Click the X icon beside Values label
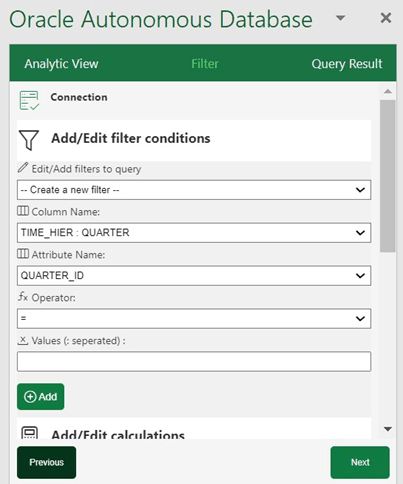The width and height of the screenshot is (403, 484). click(x=22, y=340)
